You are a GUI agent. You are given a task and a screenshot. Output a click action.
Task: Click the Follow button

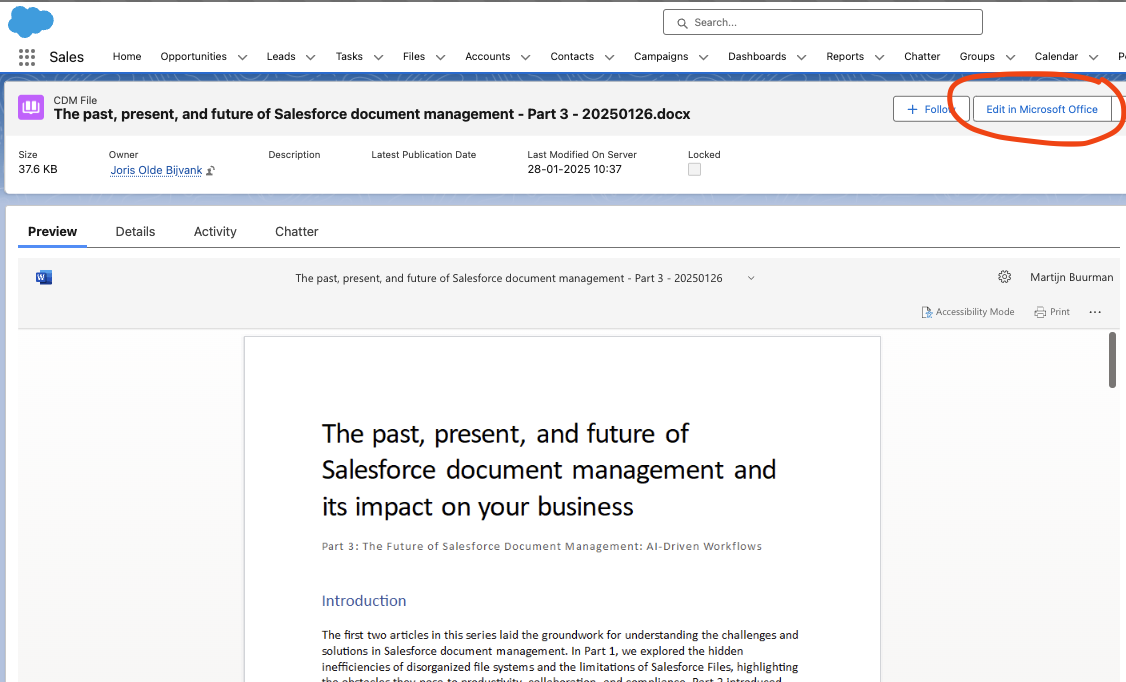931,109
